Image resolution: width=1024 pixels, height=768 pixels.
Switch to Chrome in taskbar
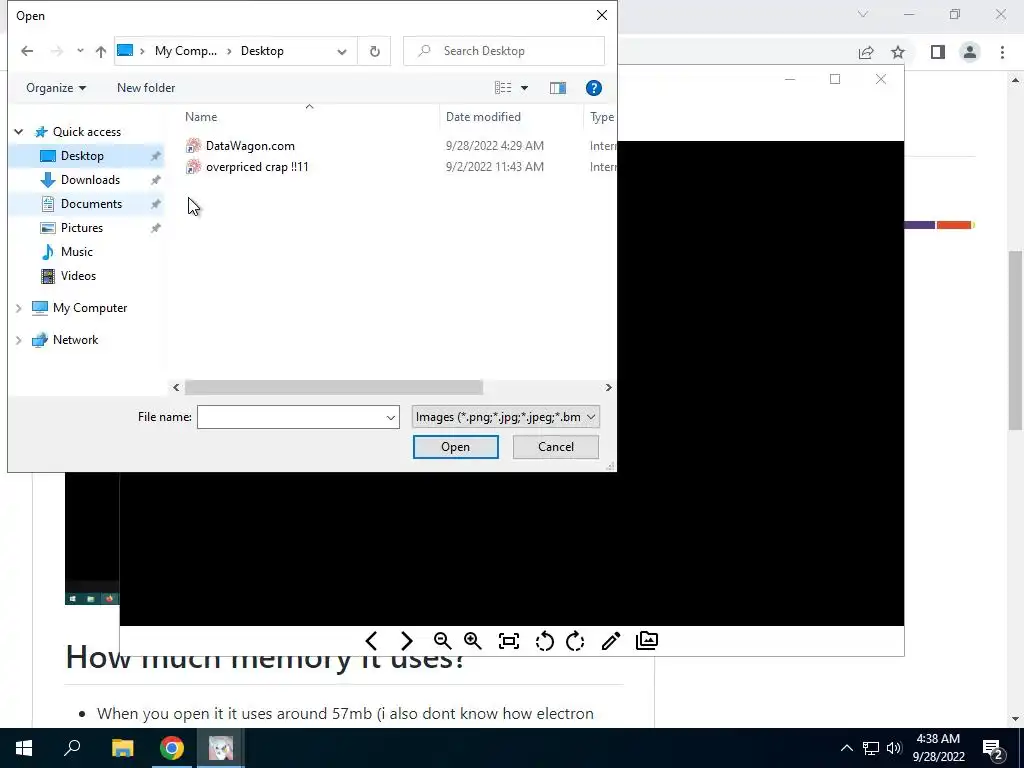coord(172,748)
